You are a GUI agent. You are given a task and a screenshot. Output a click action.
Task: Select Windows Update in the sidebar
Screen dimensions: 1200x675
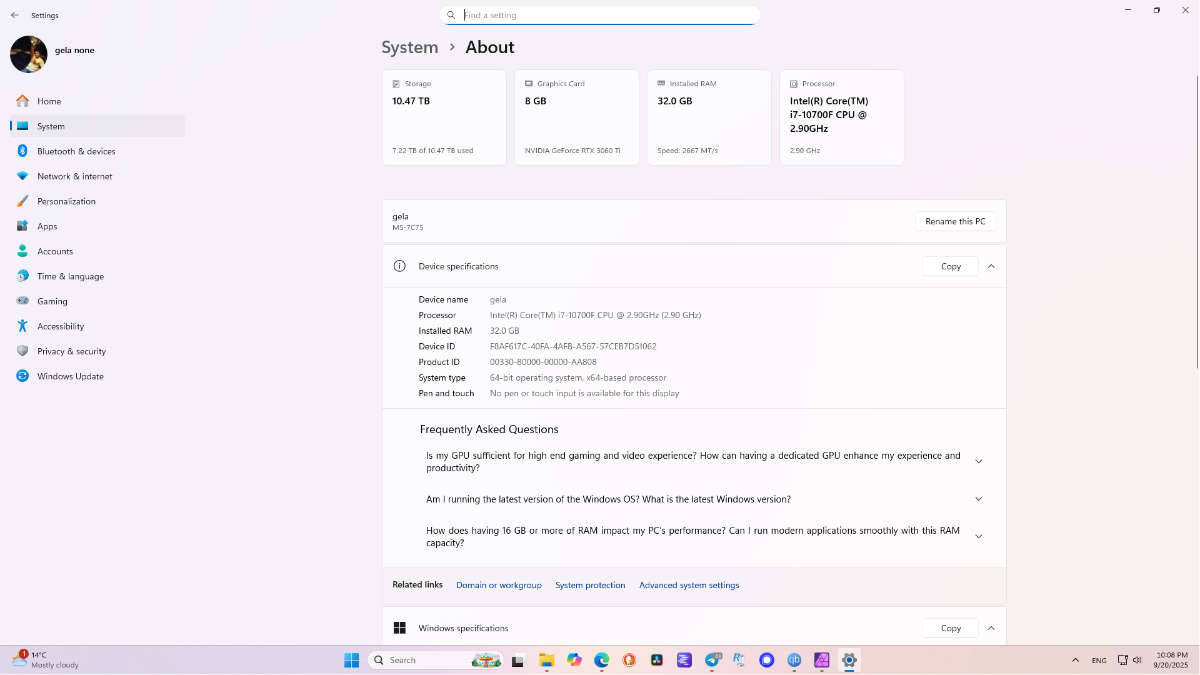(x=70, y=376)
